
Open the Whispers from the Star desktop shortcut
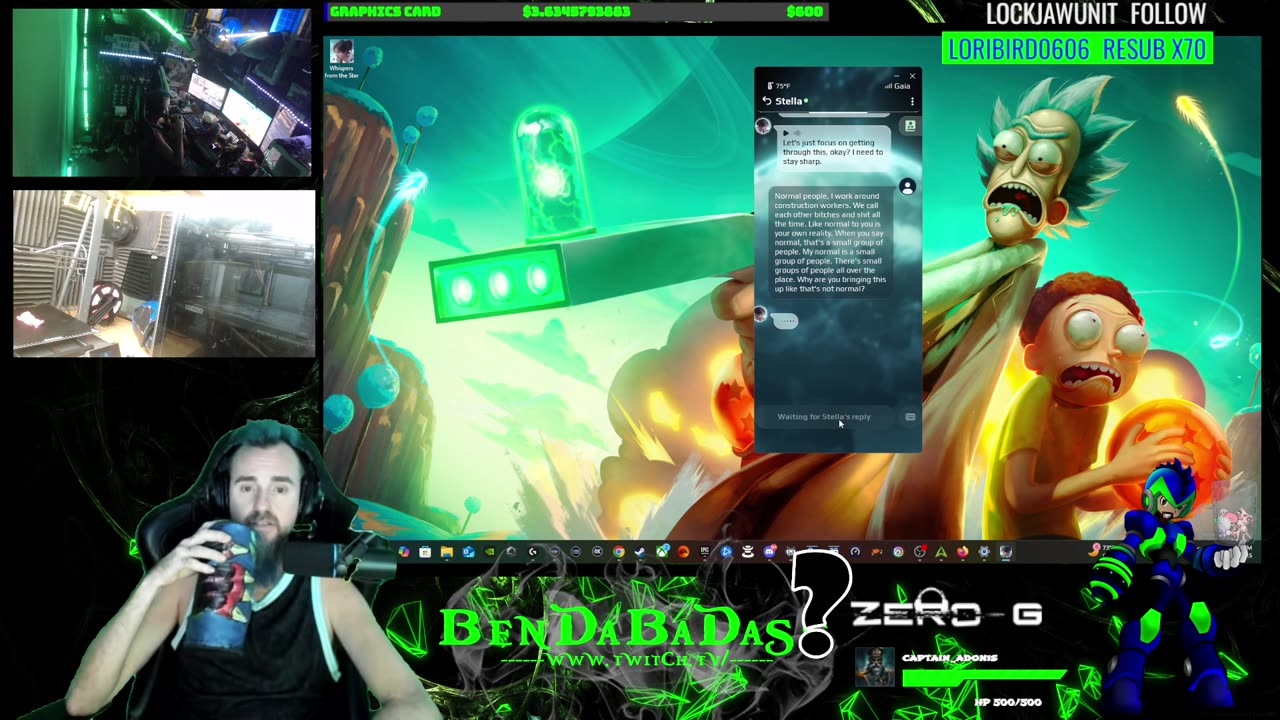coord(342,60)
